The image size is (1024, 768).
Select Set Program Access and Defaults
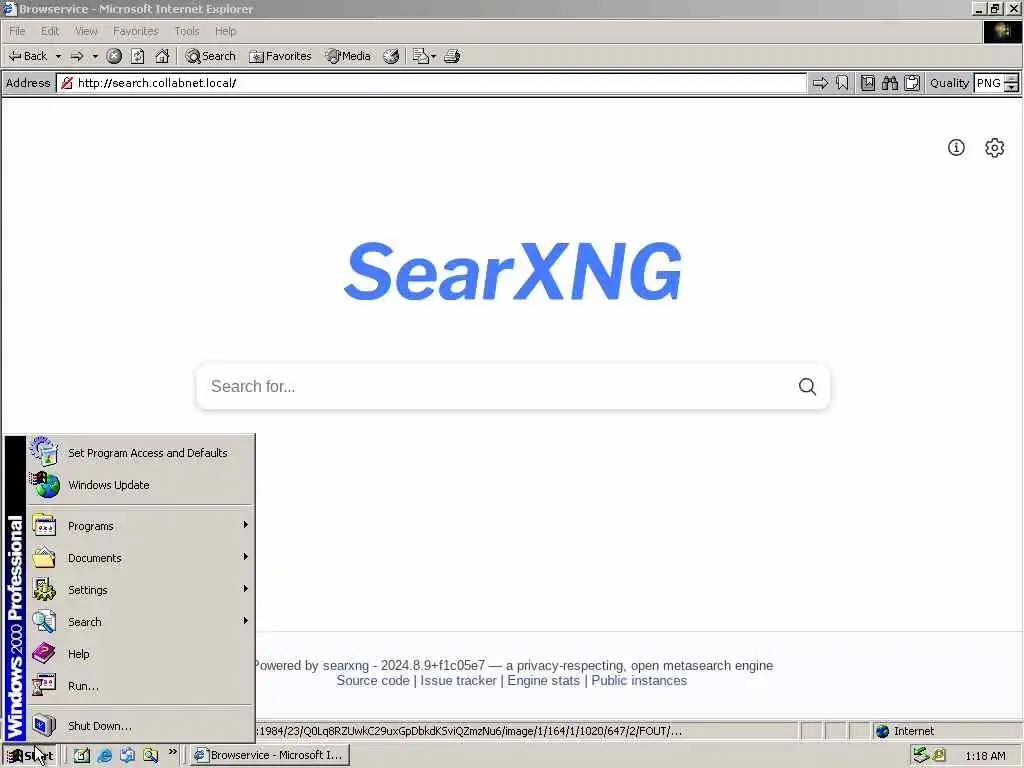[140, 453]
